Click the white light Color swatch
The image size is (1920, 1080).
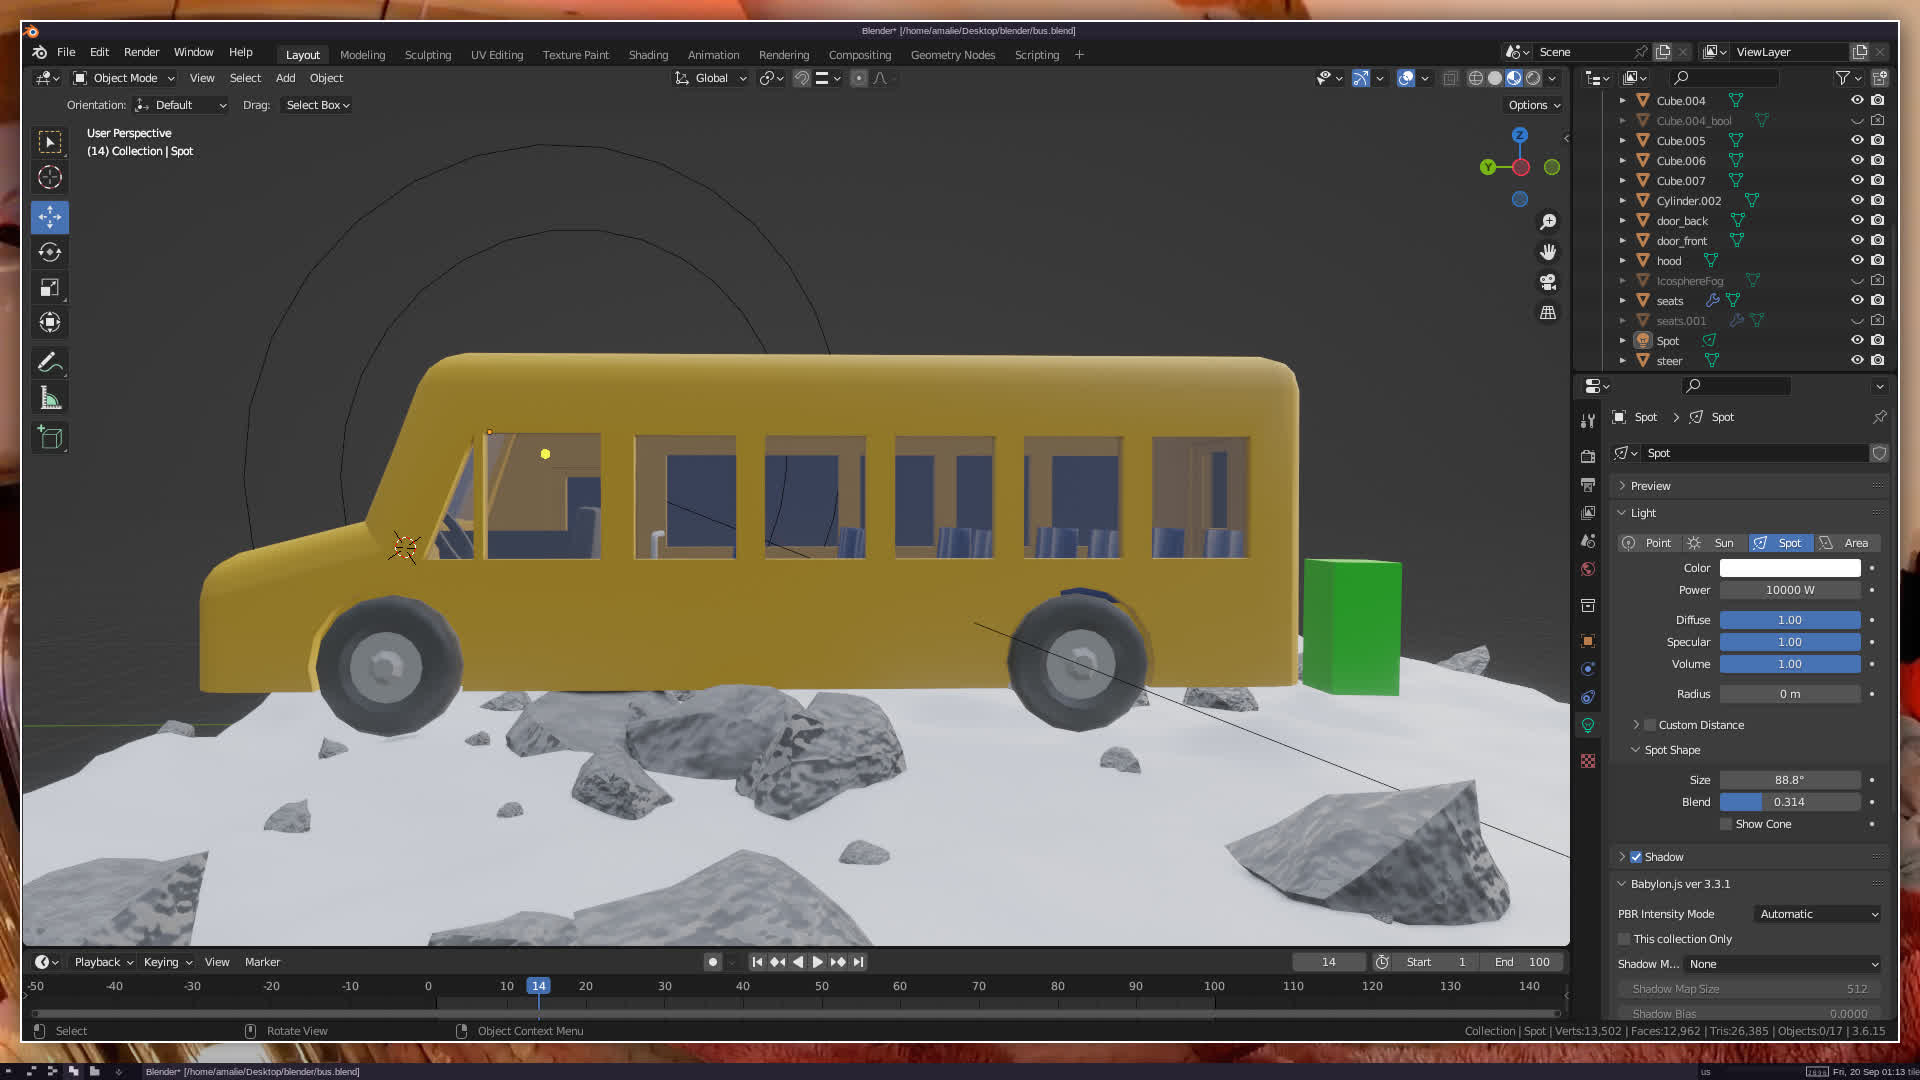1790,568
